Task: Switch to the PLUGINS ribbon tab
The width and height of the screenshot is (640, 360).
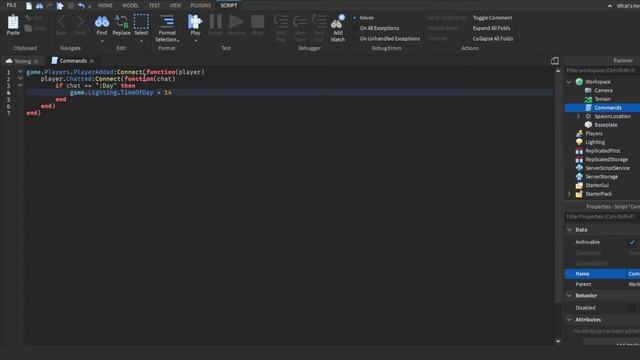Action: point(200,5)
